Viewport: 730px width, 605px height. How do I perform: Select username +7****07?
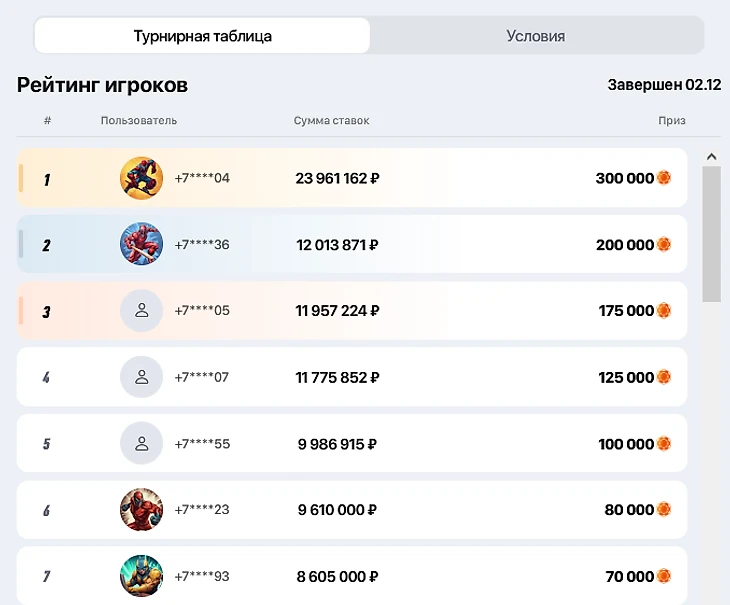(202, 377)
